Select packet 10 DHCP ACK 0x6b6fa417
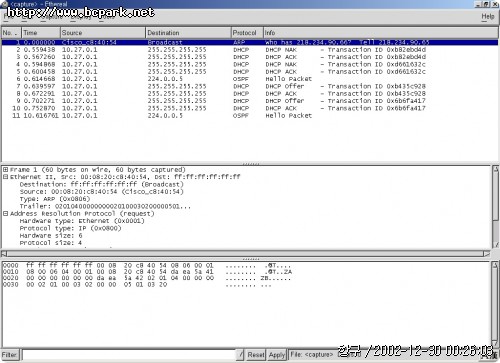 250,108
